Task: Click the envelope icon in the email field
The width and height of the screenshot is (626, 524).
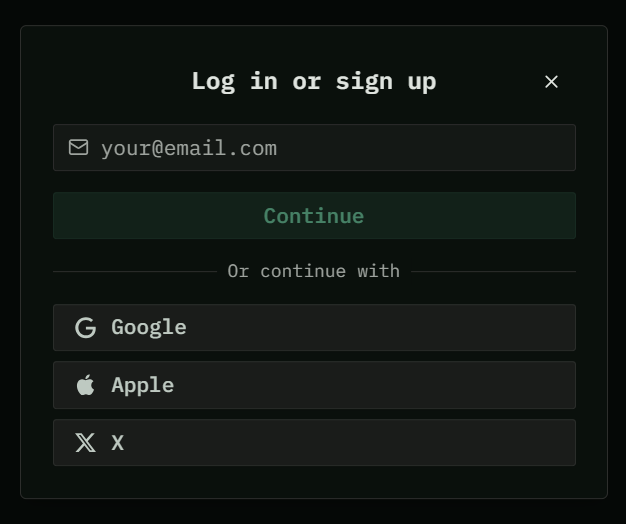Action: 78,148
